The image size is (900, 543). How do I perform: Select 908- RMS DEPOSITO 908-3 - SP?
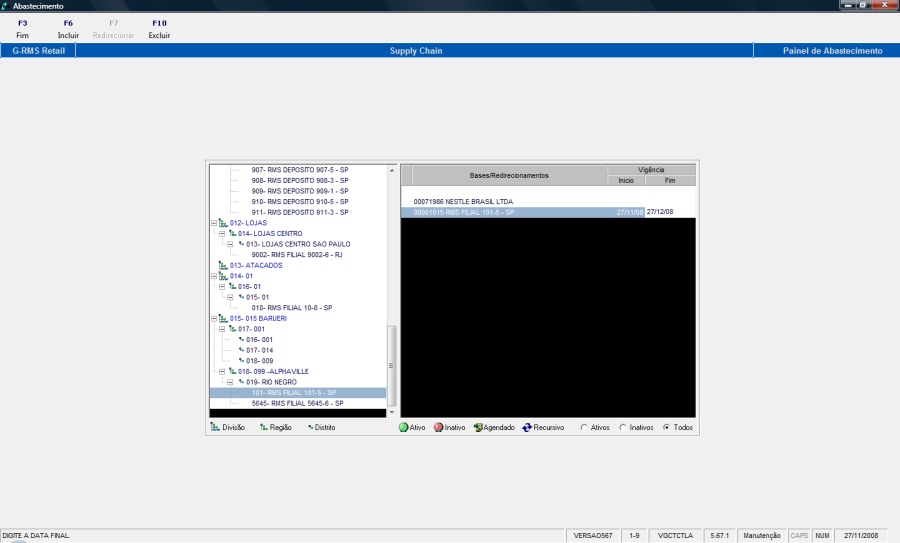[x=300, y=180]
